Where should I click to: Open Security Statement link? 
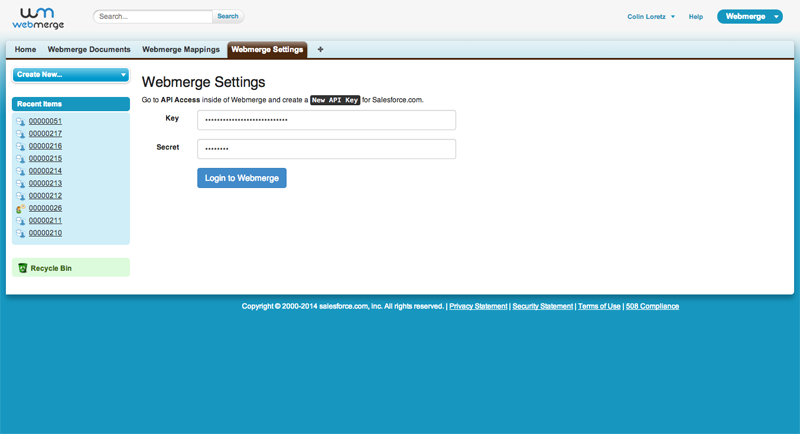[542, 306]
